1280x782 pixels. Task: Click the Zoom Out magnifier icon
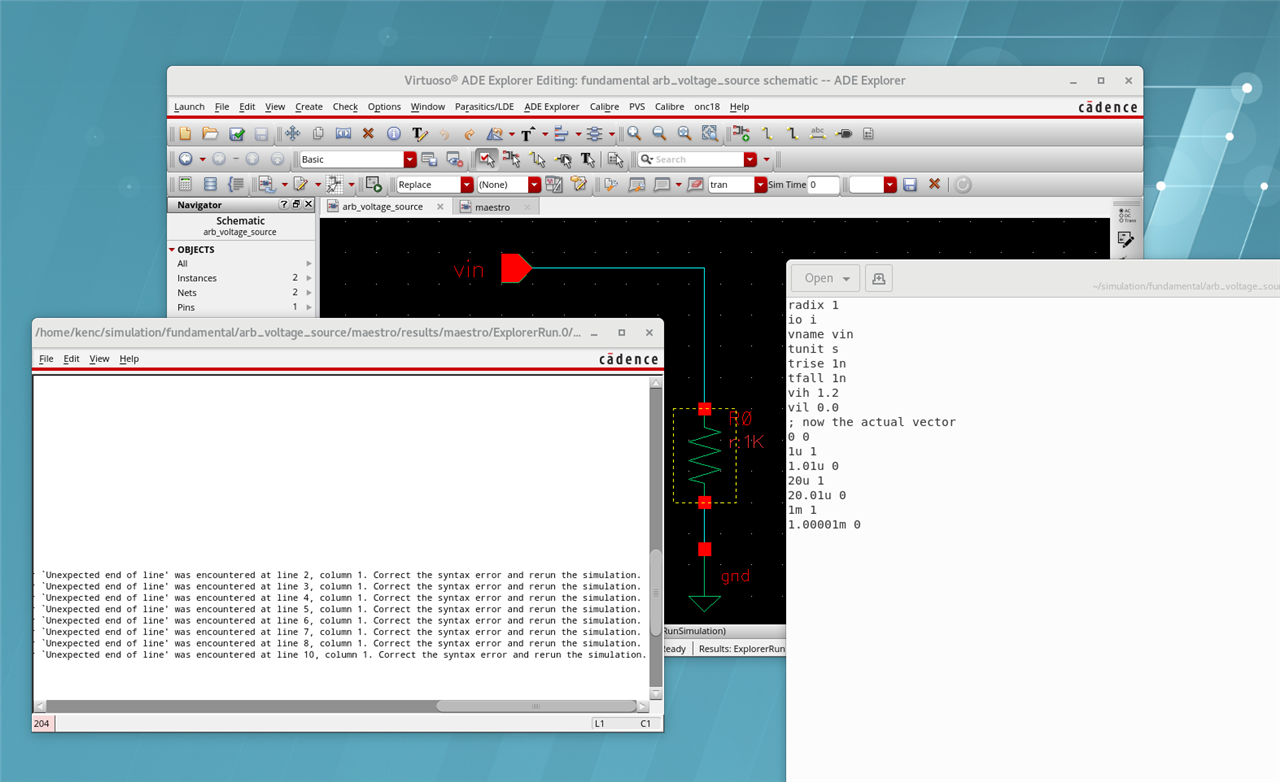659,133
